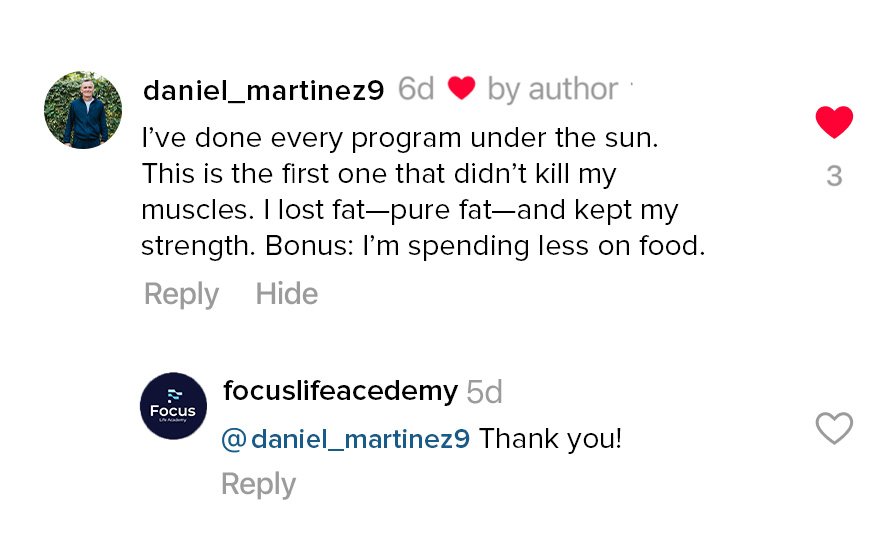This screenshot has height=552, width=895.
Task: Select the 'Thank you!' reply text
Action: click(x=551, y=439)
